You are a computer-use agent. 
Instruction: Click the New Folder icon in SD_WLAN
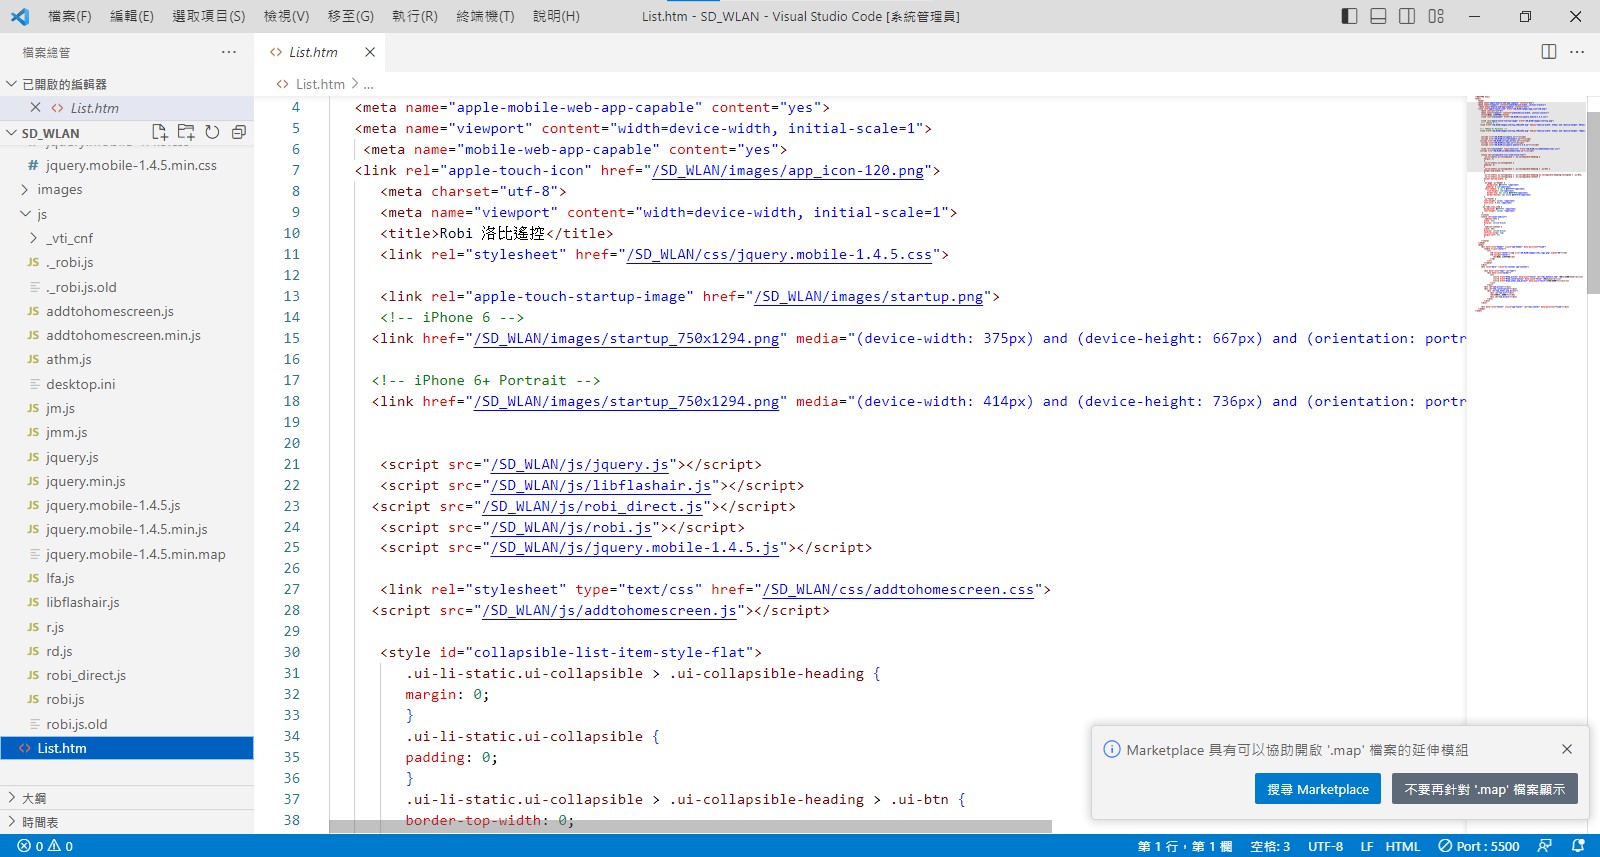click(186, 132)
